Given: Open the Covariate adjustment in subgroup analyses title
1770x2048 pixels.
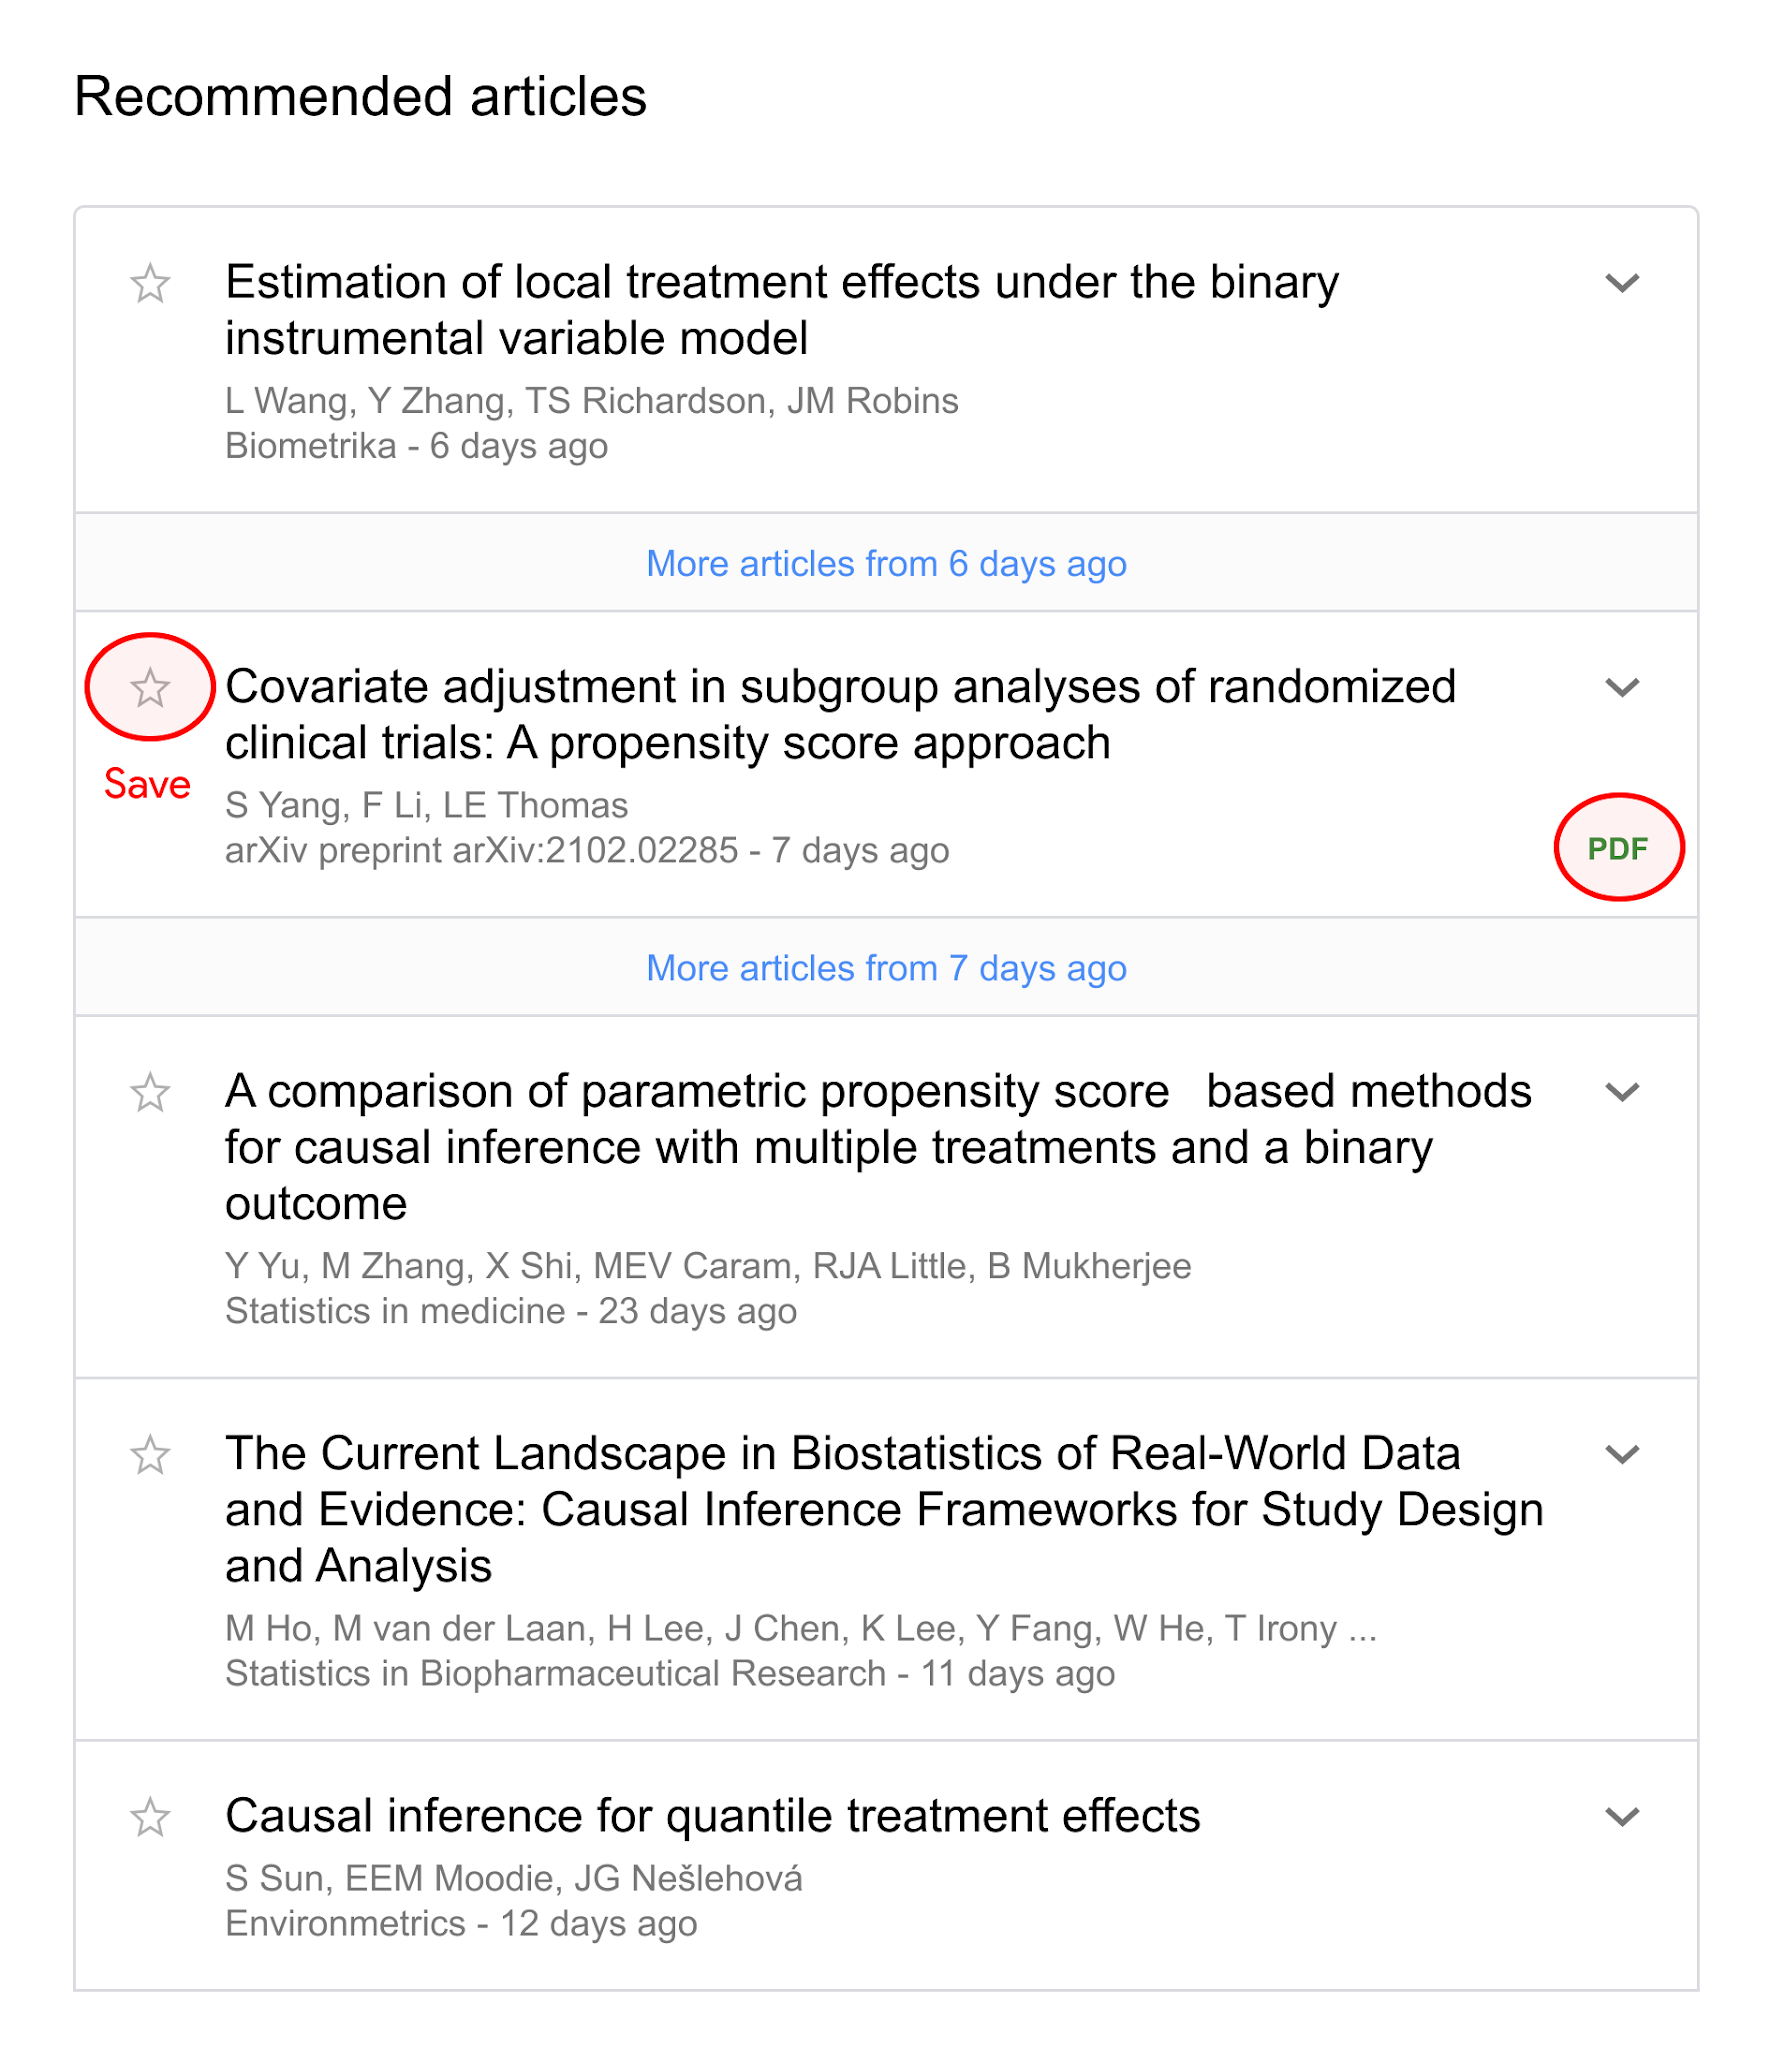Looking at the screenshot, I should click(840, 715).
